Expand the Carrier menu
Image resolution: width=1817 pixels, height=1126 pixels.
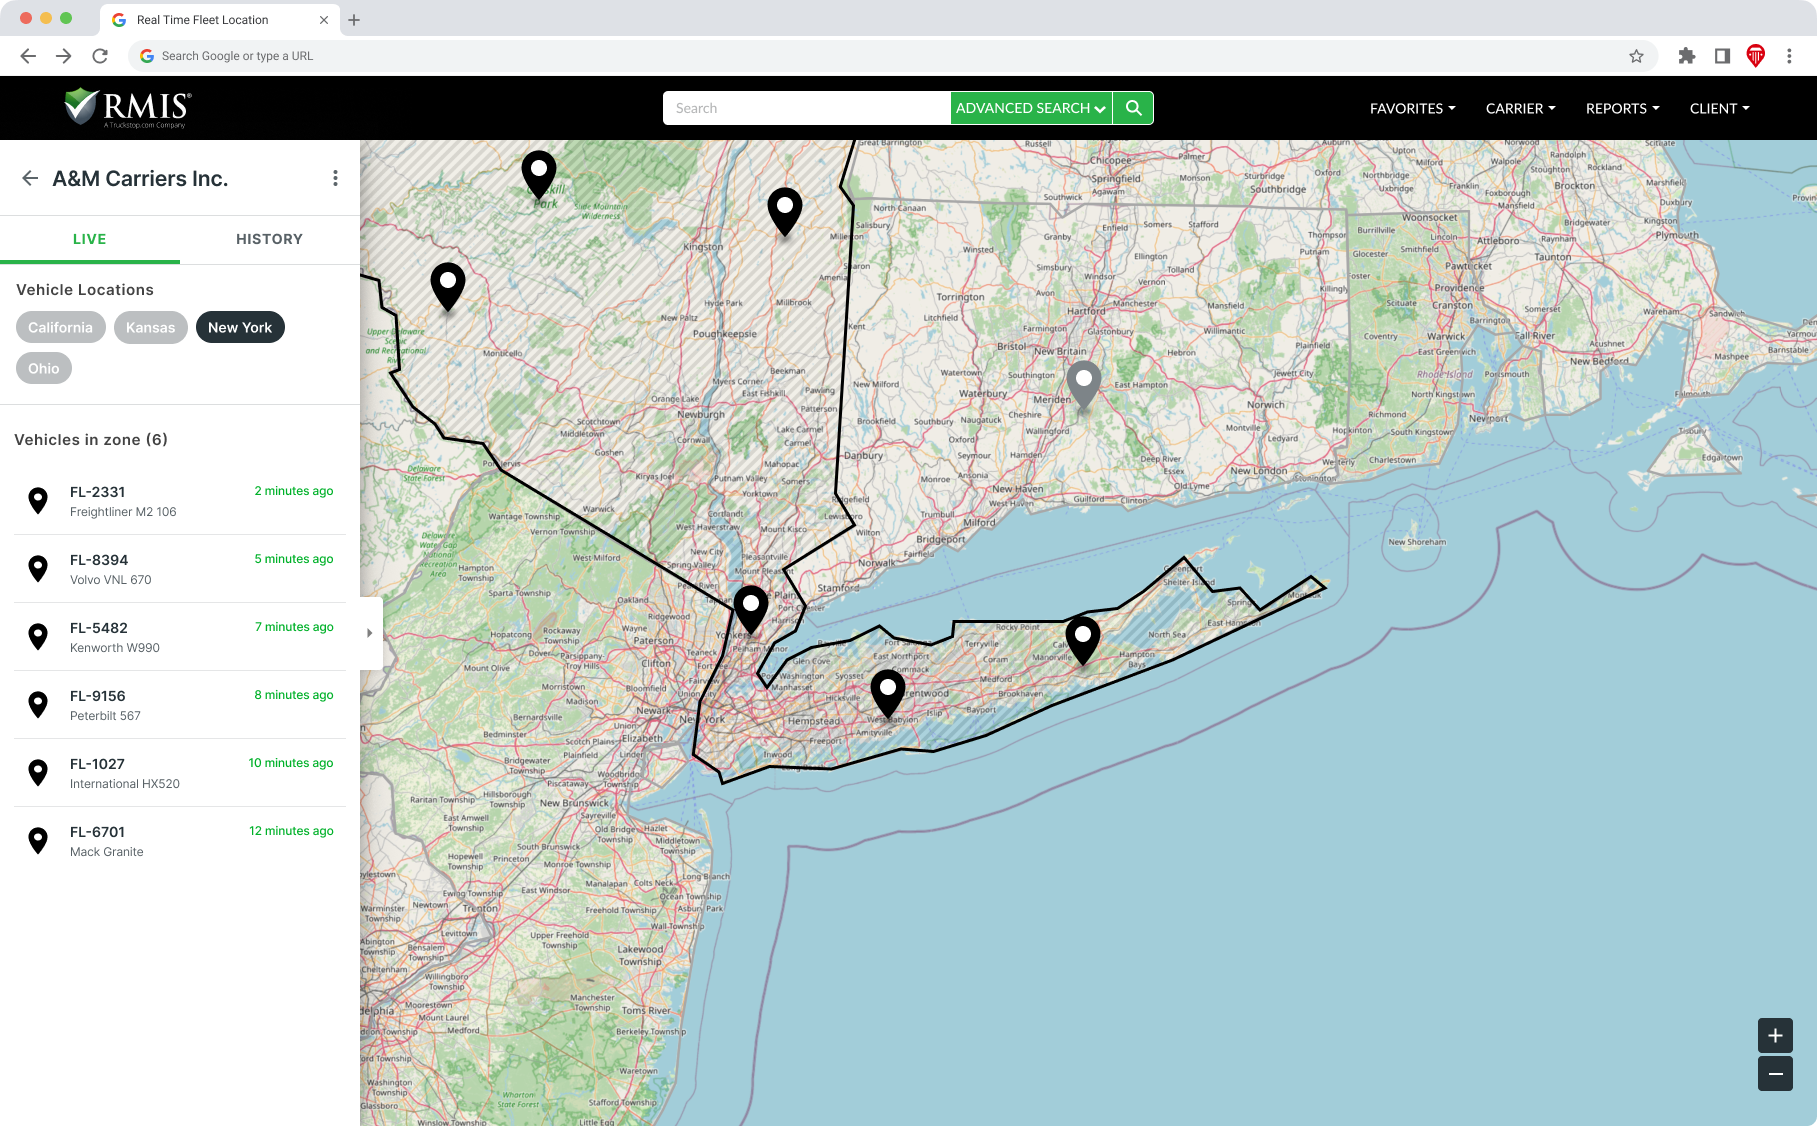(1520, 108)
